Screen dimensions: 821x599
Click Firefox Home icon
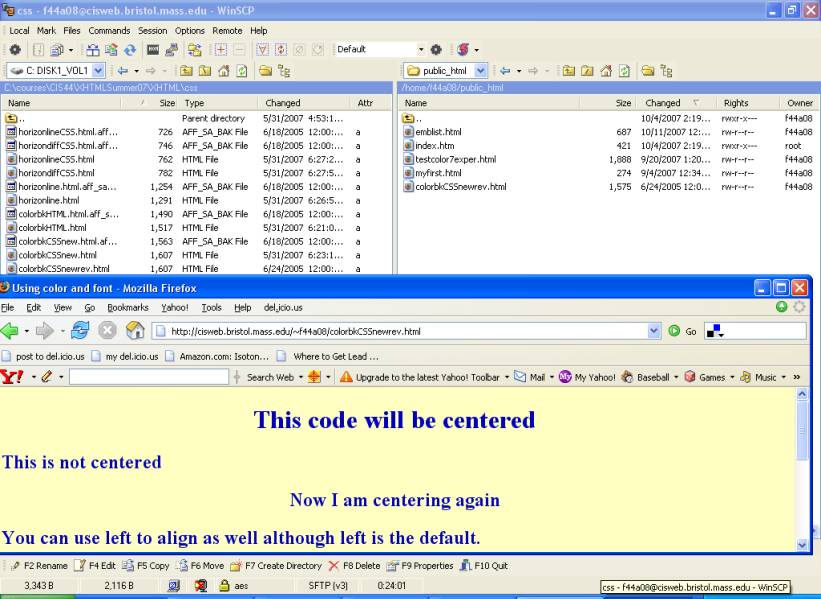pyautogui.click(x=135, y=331)
